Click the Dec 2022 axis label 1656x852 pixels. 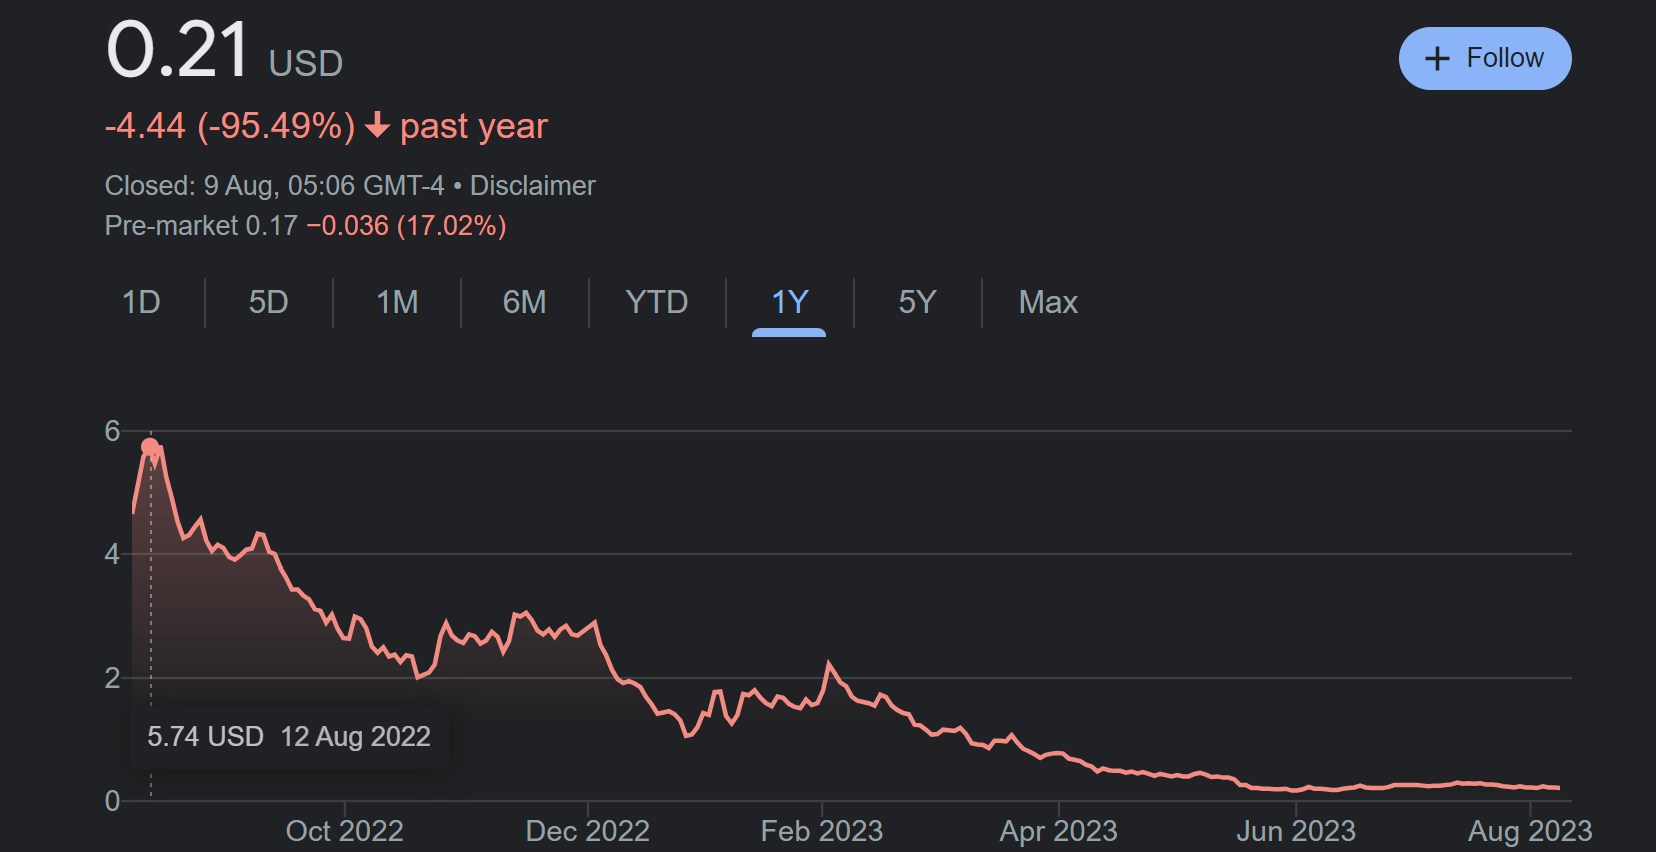(x=587, y=831)
